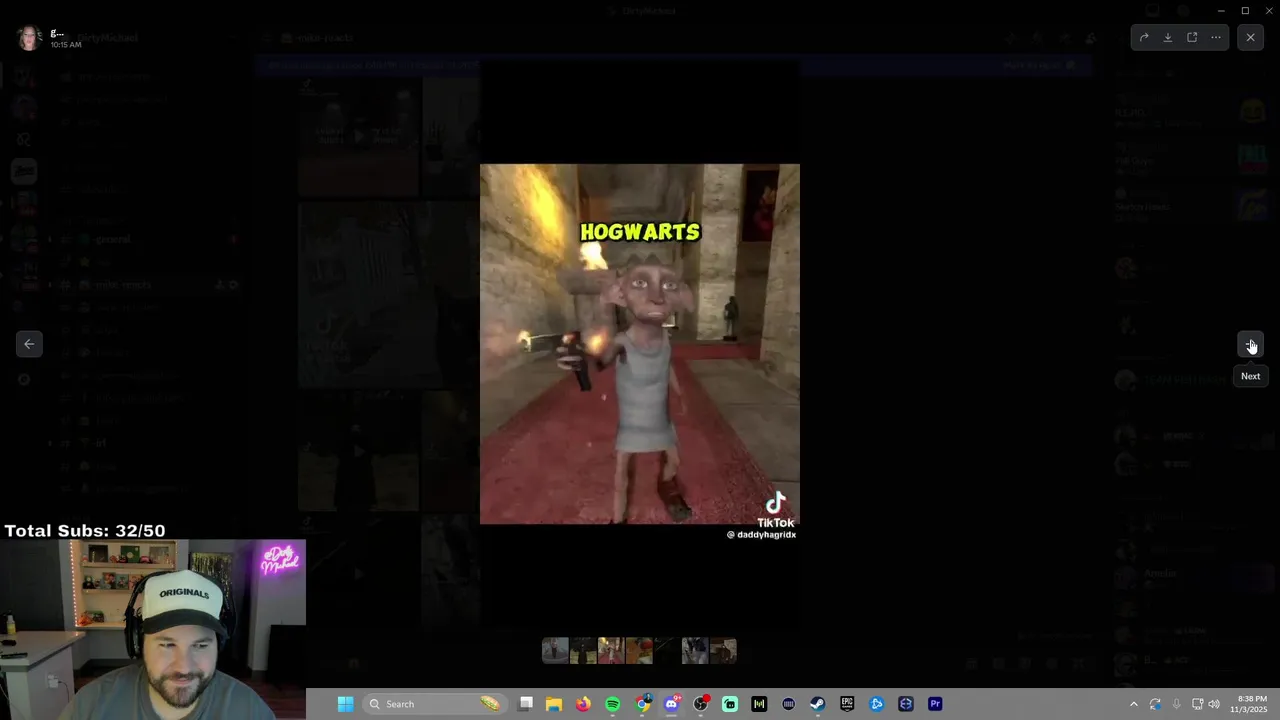
Task: Select the seventh last thumbnail
Action: [x=723, y=651]
